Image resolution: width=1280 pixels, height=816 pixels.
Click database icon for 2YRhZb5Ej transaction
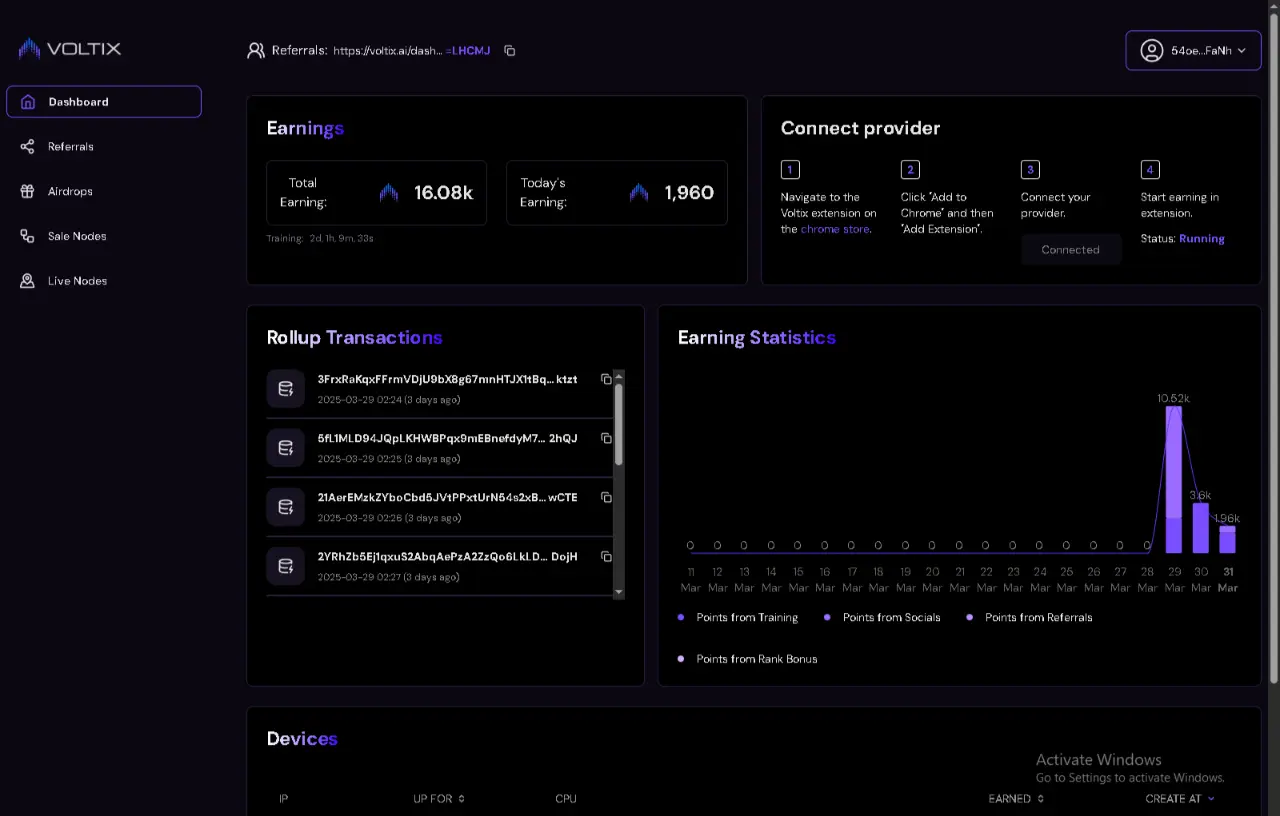click(x=285, y=565)
